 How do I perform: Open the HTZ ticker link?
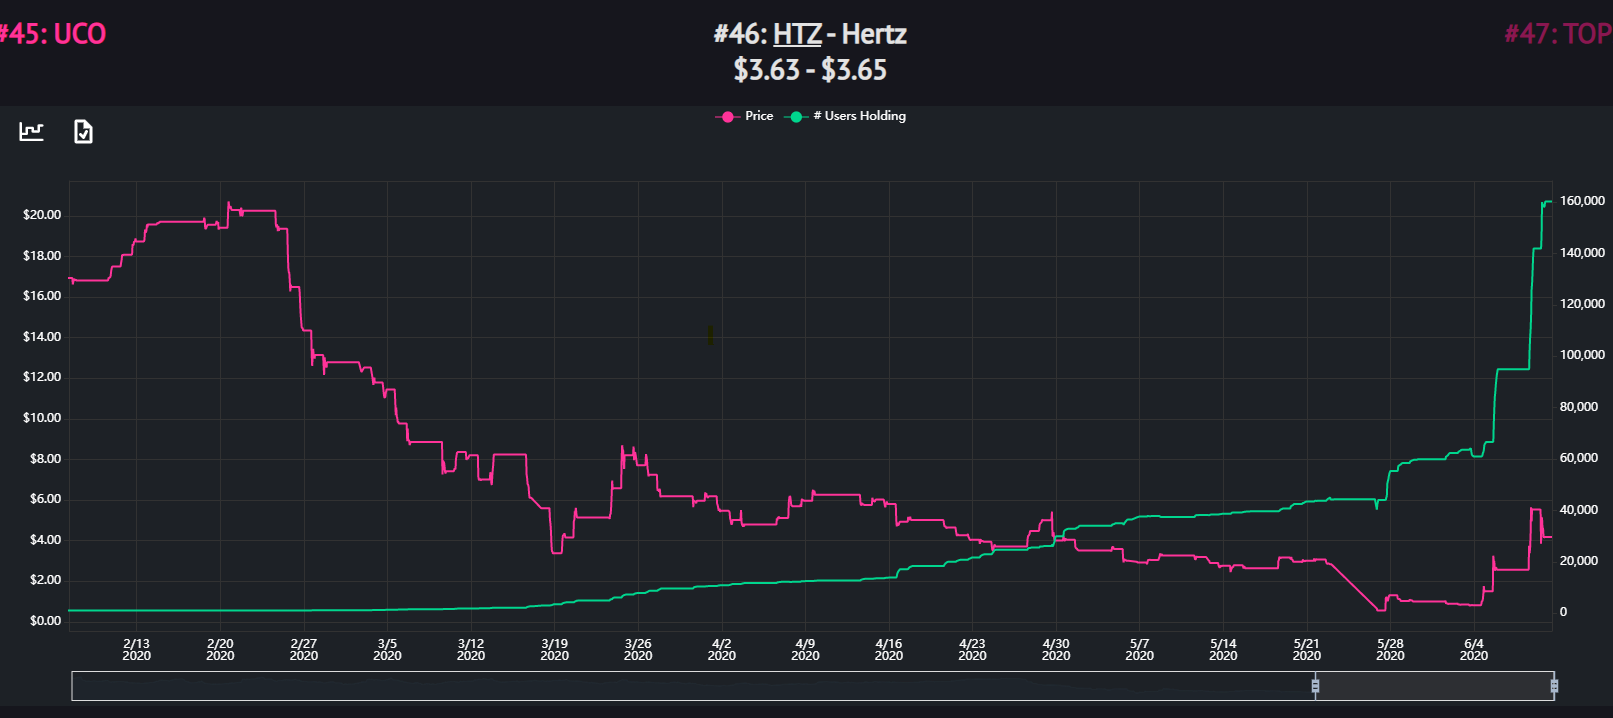point(797,34)
